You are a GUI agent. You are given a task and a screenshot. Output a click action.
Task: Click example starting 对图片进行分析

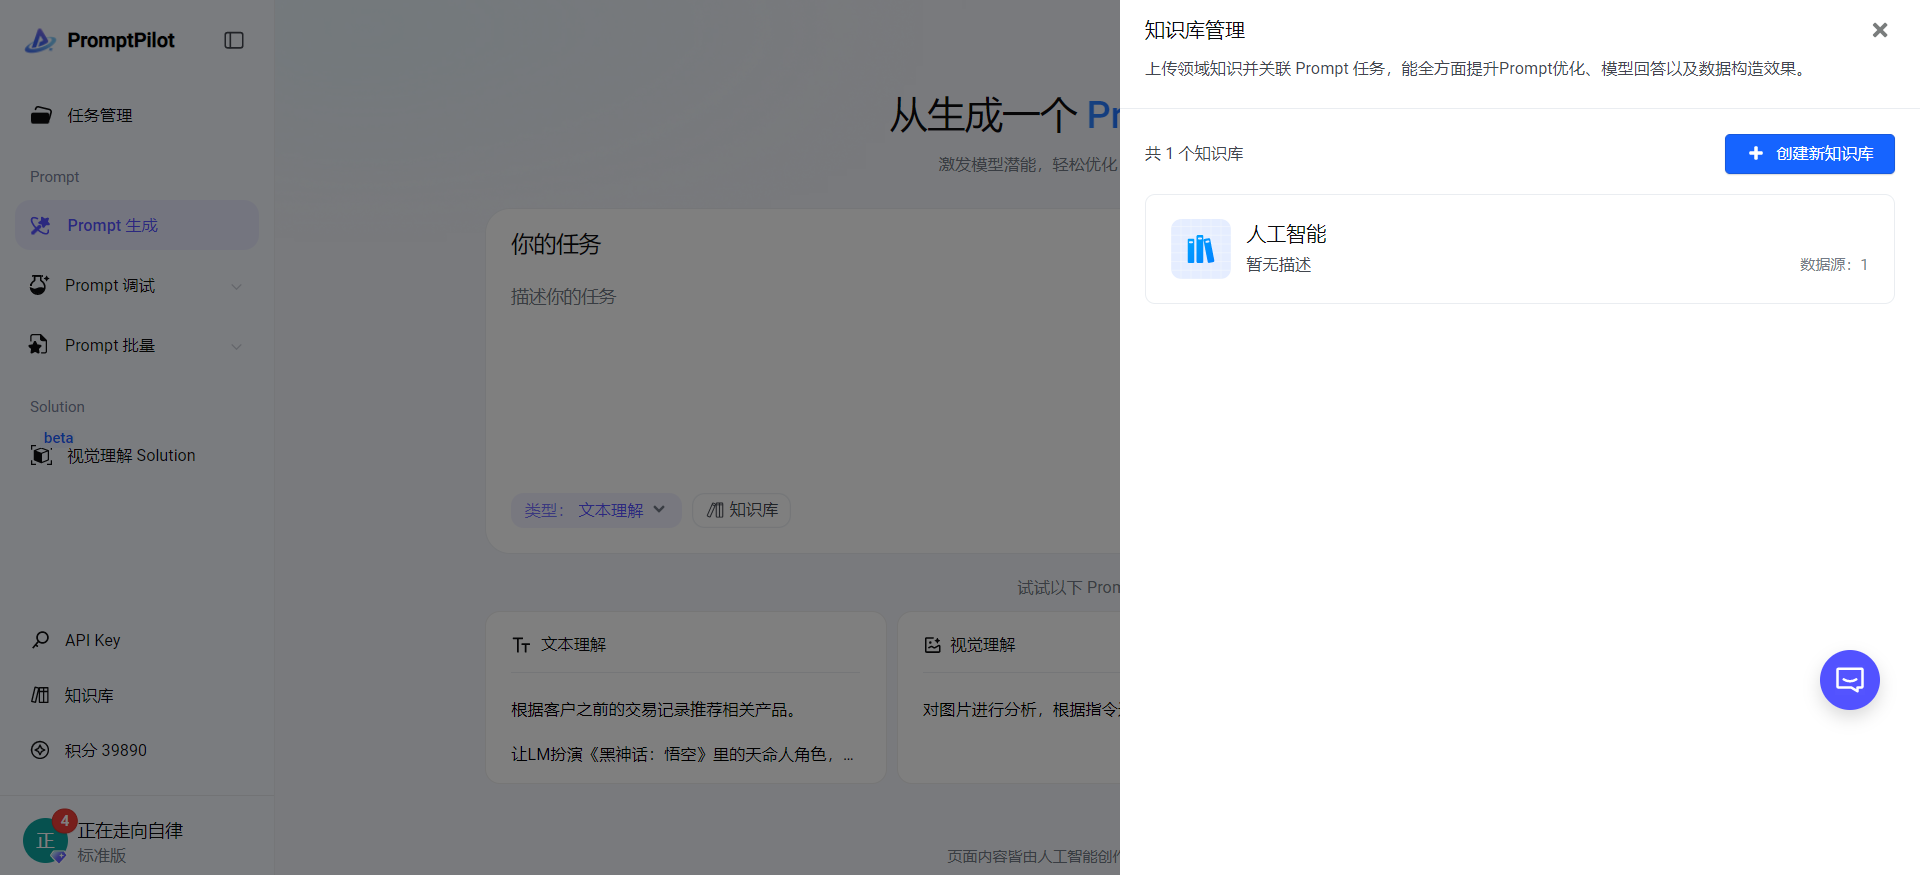(1021, 710)
